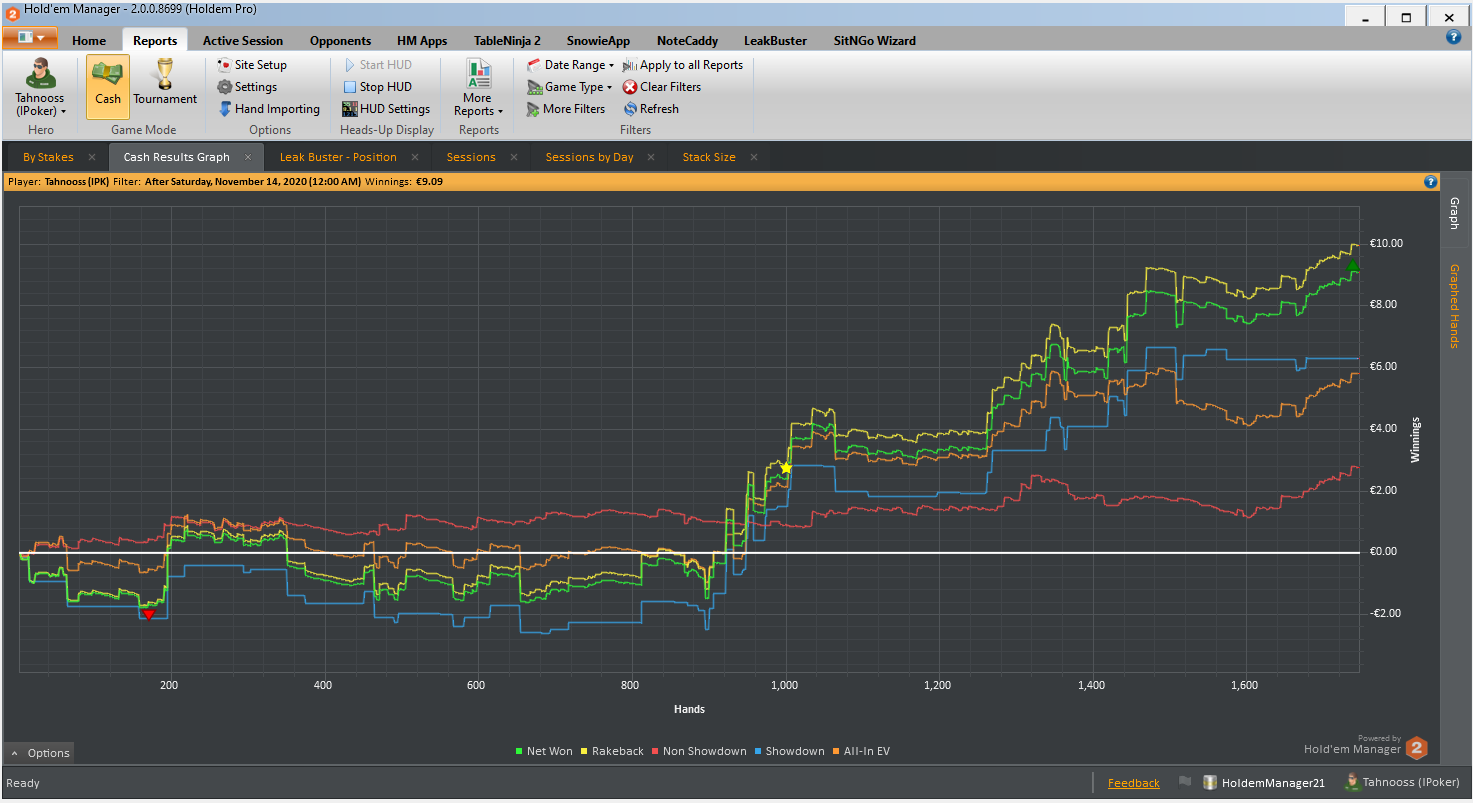Switch to the Active Session ribbon tab
1473x803 pixels.
point(243,41)
